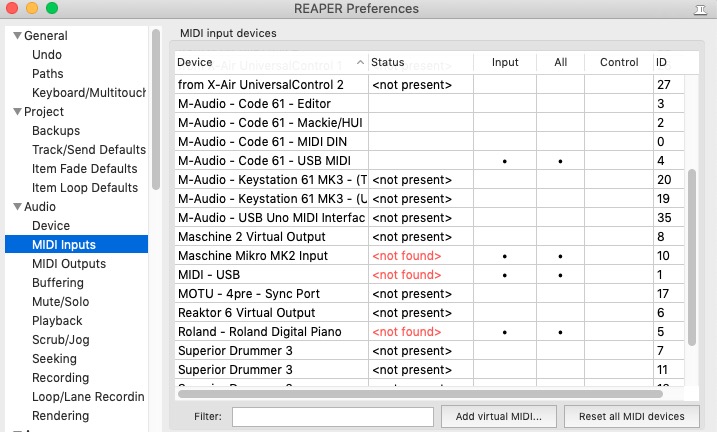Open Recording preferences page
The image size is (717, 432).
click(x=60, y=378)
